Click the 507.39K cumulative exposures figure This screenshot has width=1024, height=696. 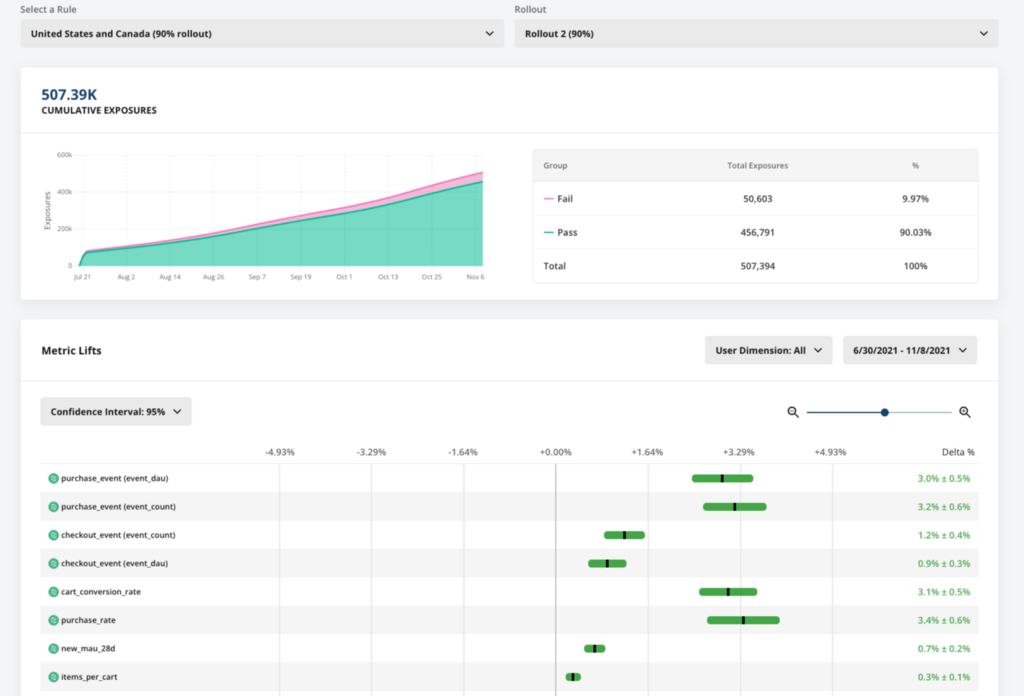pos(69,95)
